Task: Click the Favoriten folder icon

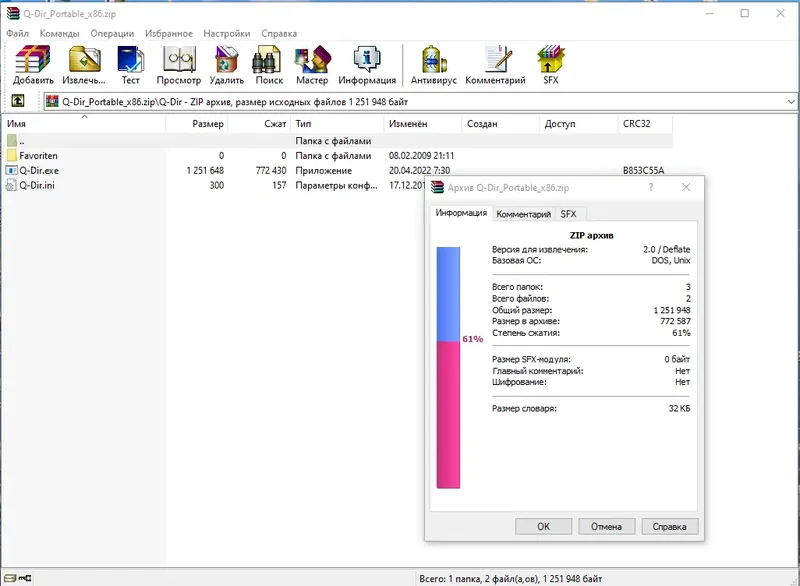Action: coord(12,156)
